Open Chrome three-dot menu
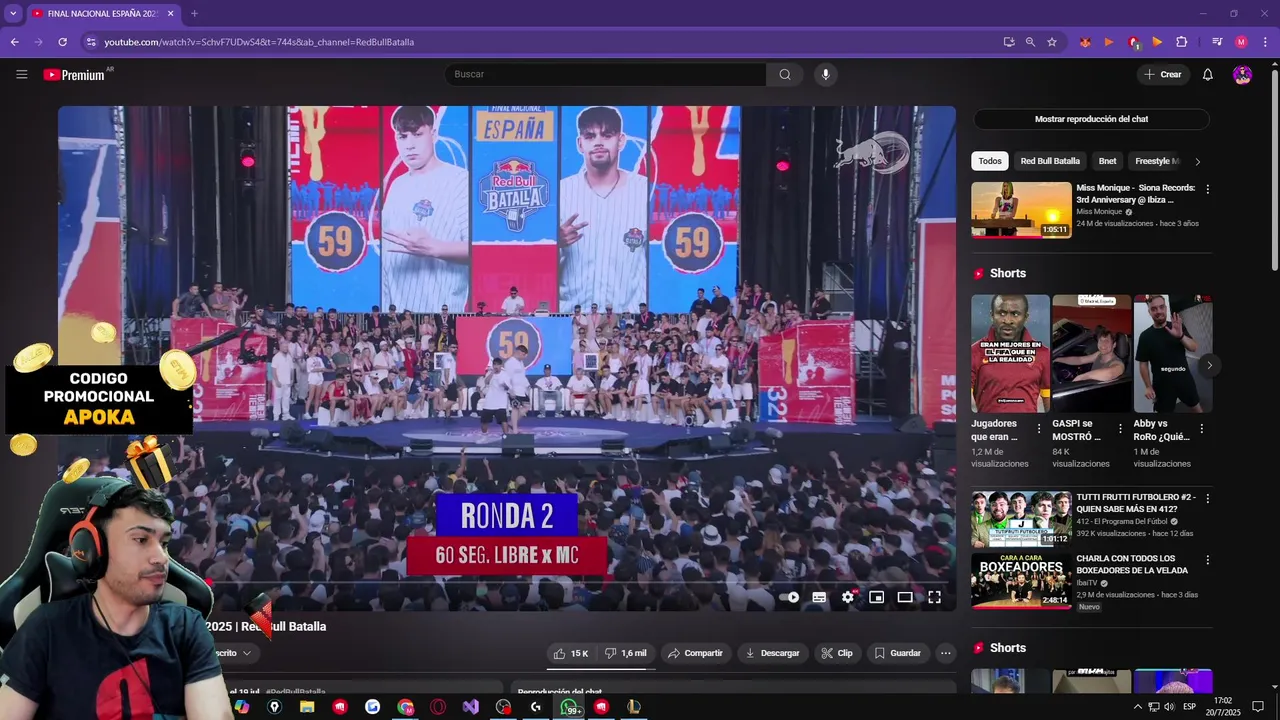 1265,42
